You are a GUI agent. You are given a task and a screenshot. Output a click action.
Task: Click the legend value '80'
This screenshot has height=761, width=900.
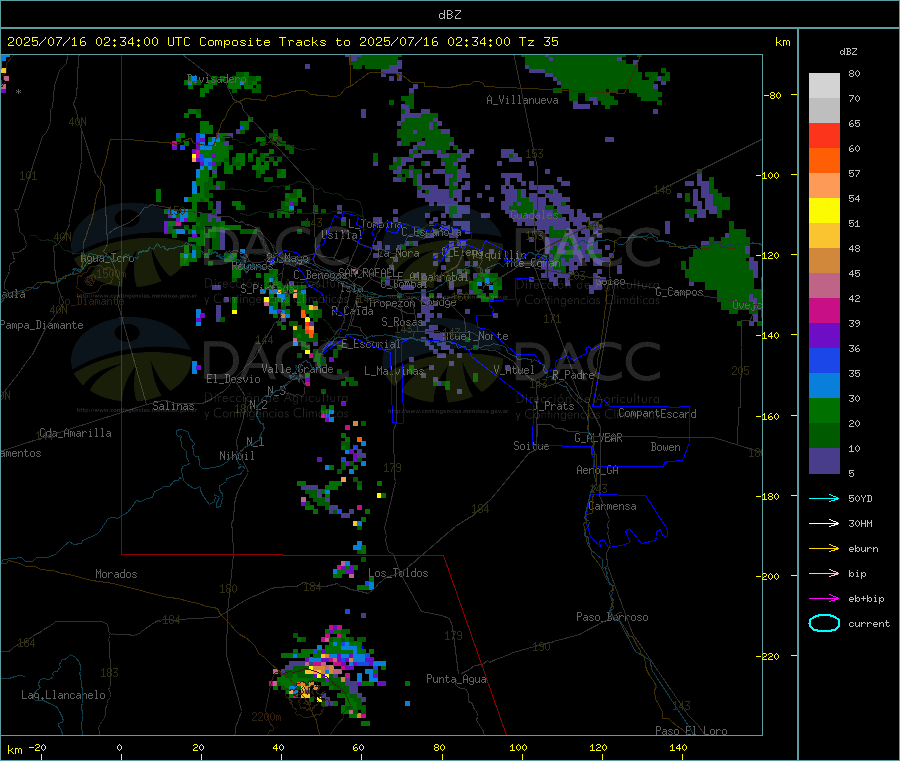coord(854,73)
